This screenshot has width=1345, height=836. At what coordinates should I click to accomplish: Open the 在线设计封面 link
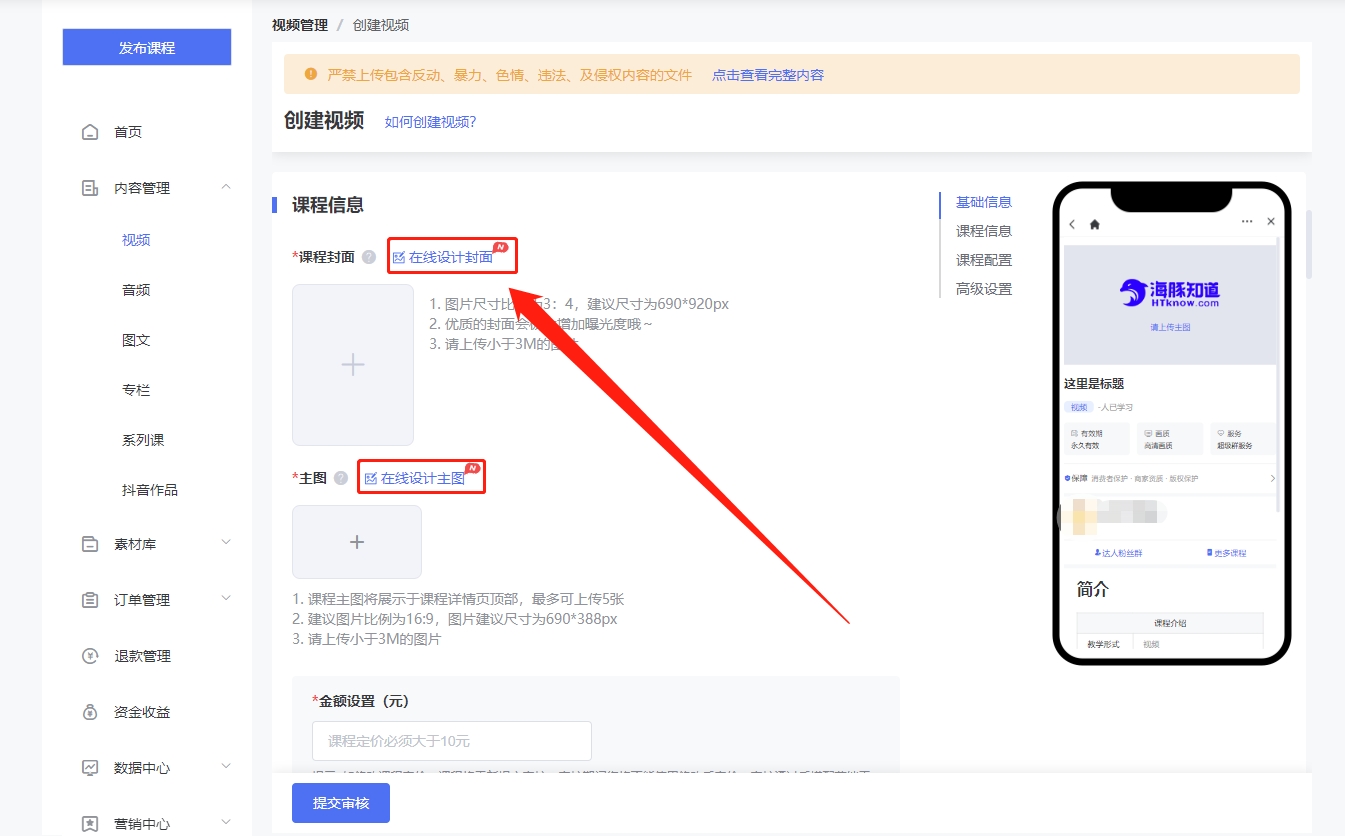click(x=450, y=257)
